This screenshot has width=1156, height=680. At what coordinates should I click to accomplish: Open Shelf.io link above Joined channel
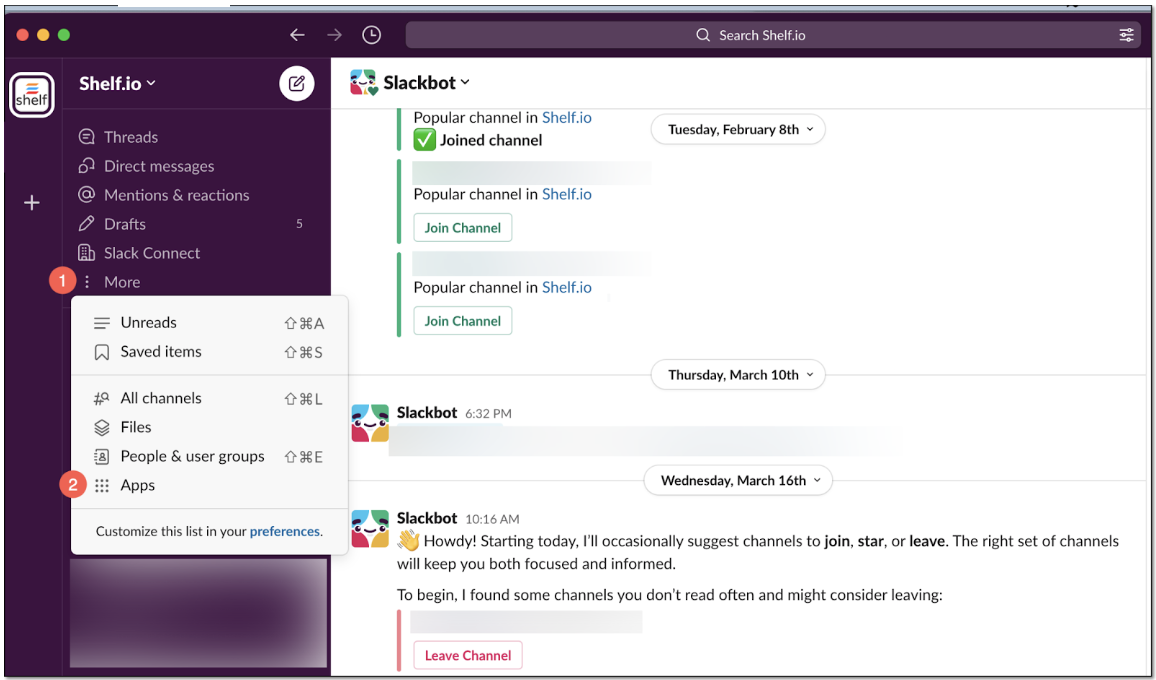point(567,117)
